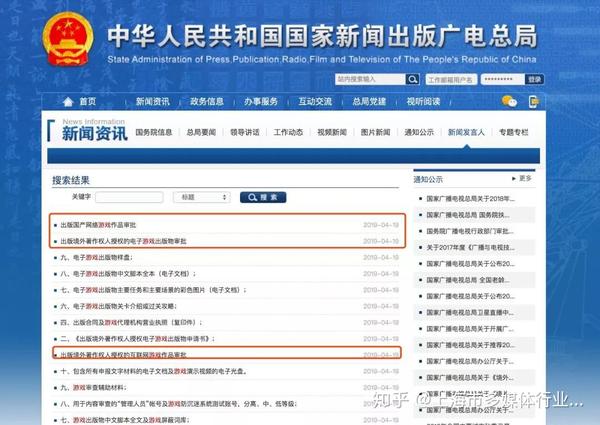
Task: Open notice 国家广播电视总局关于《境外...
Action: click(x=468, y=378)
